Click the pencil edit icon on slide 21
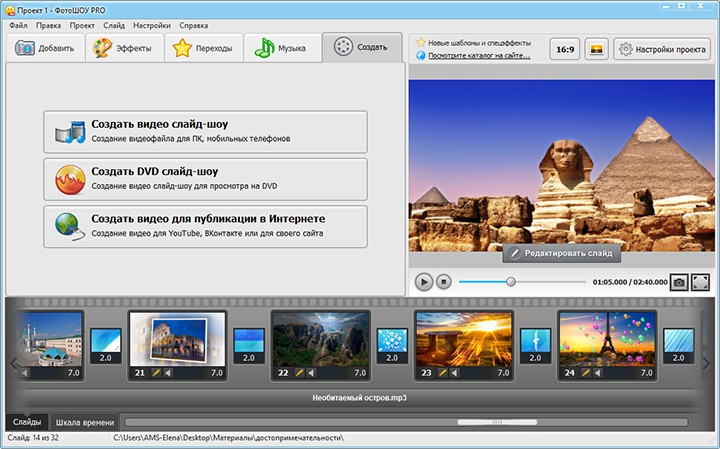The width and height of the screenshot is (720, 449). point(157,373)
